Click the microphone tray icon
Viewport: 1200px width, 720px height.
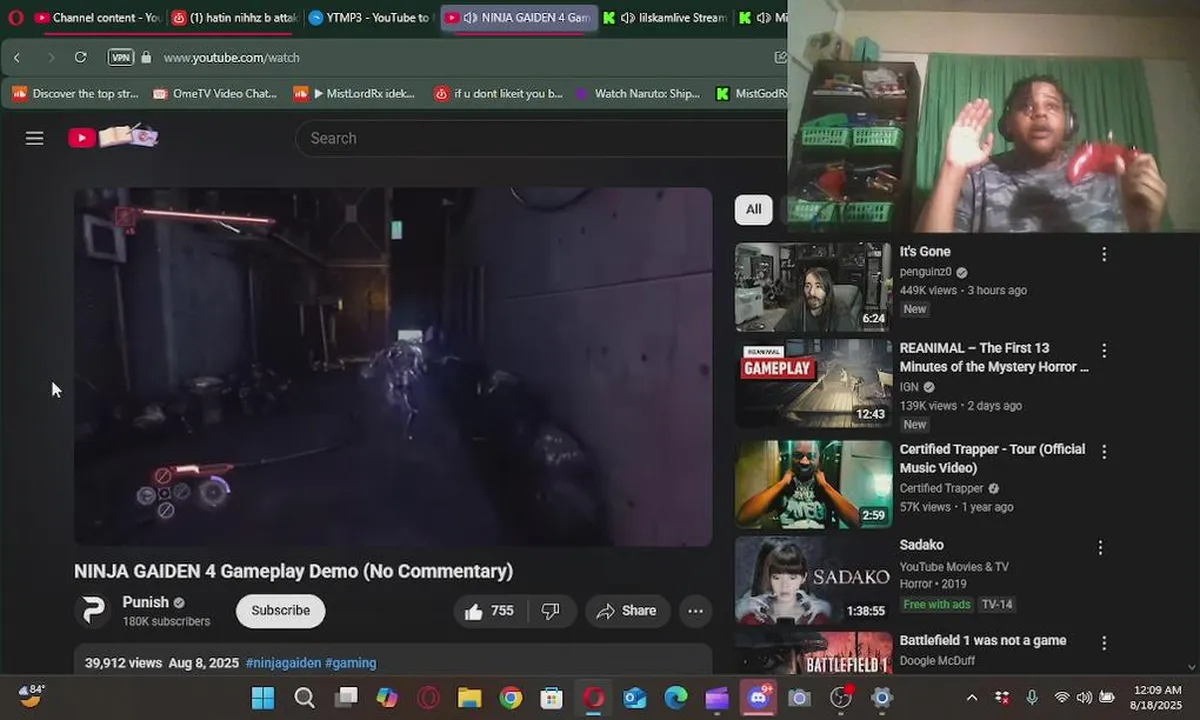[1032, 697]
